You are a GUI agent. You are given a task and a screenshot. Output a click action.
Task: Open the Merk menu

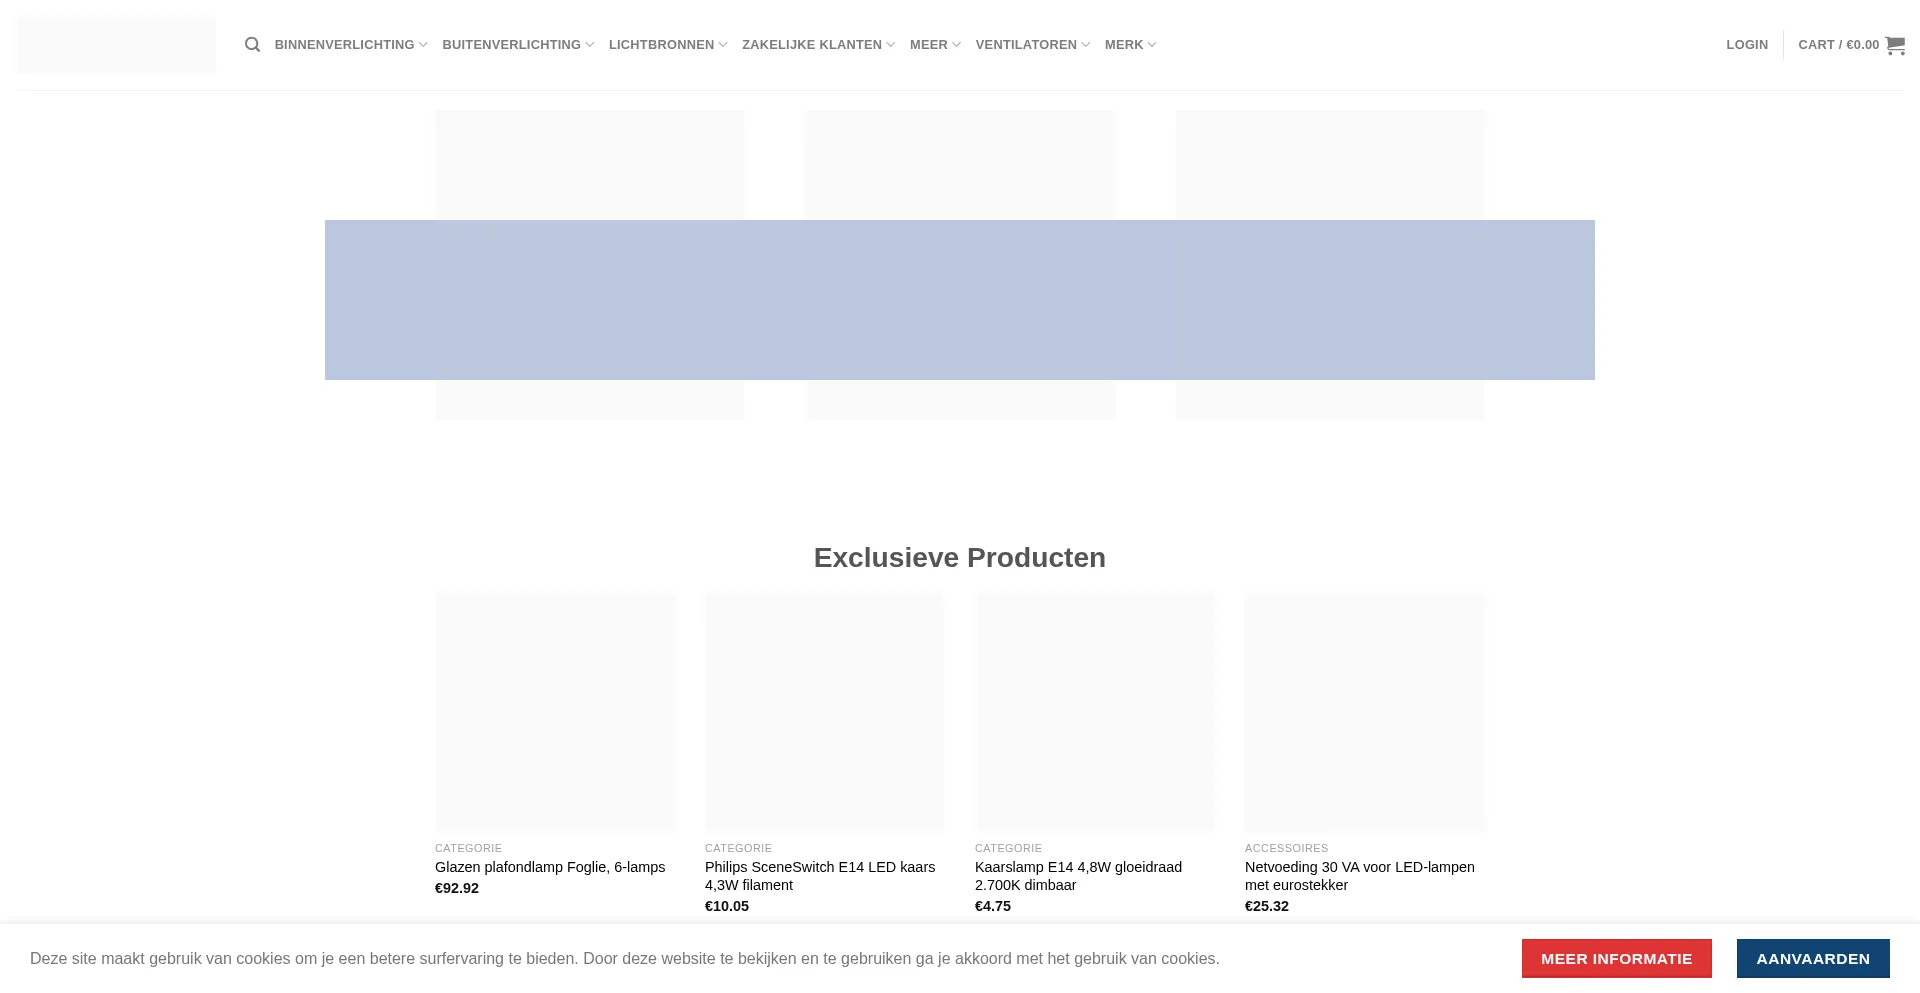point(1130,45)
